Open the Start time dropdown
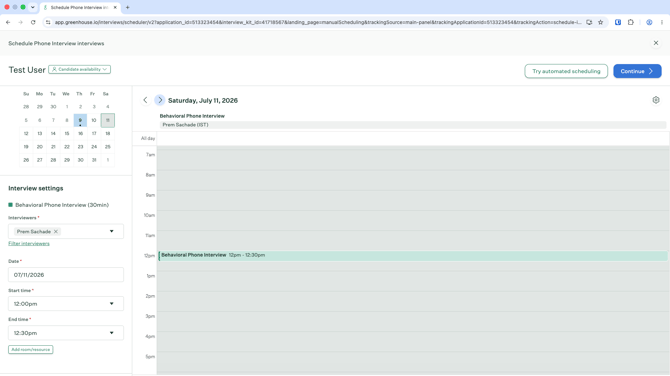This screenshot has height=376, width=670. (x=66, y=304)
